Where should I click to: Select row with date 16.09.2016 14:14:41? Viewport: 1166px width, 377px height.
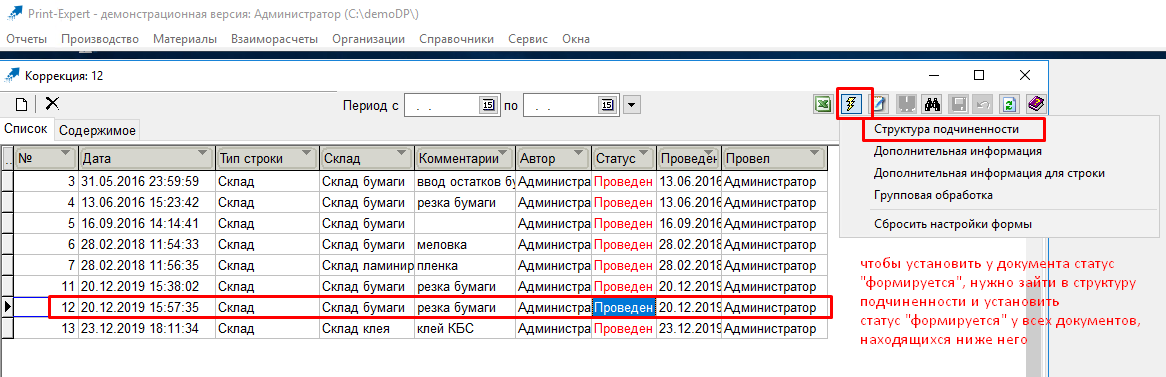coord(415,223)
